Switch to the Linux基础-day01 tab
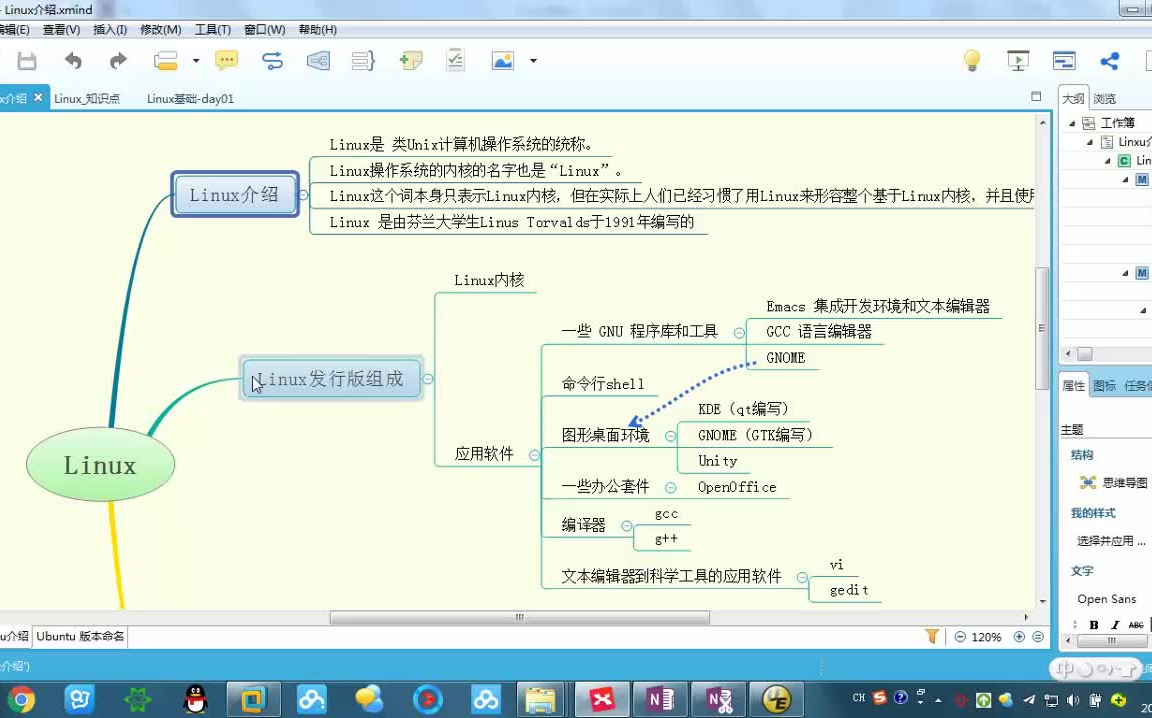 [x=188, y=99]
